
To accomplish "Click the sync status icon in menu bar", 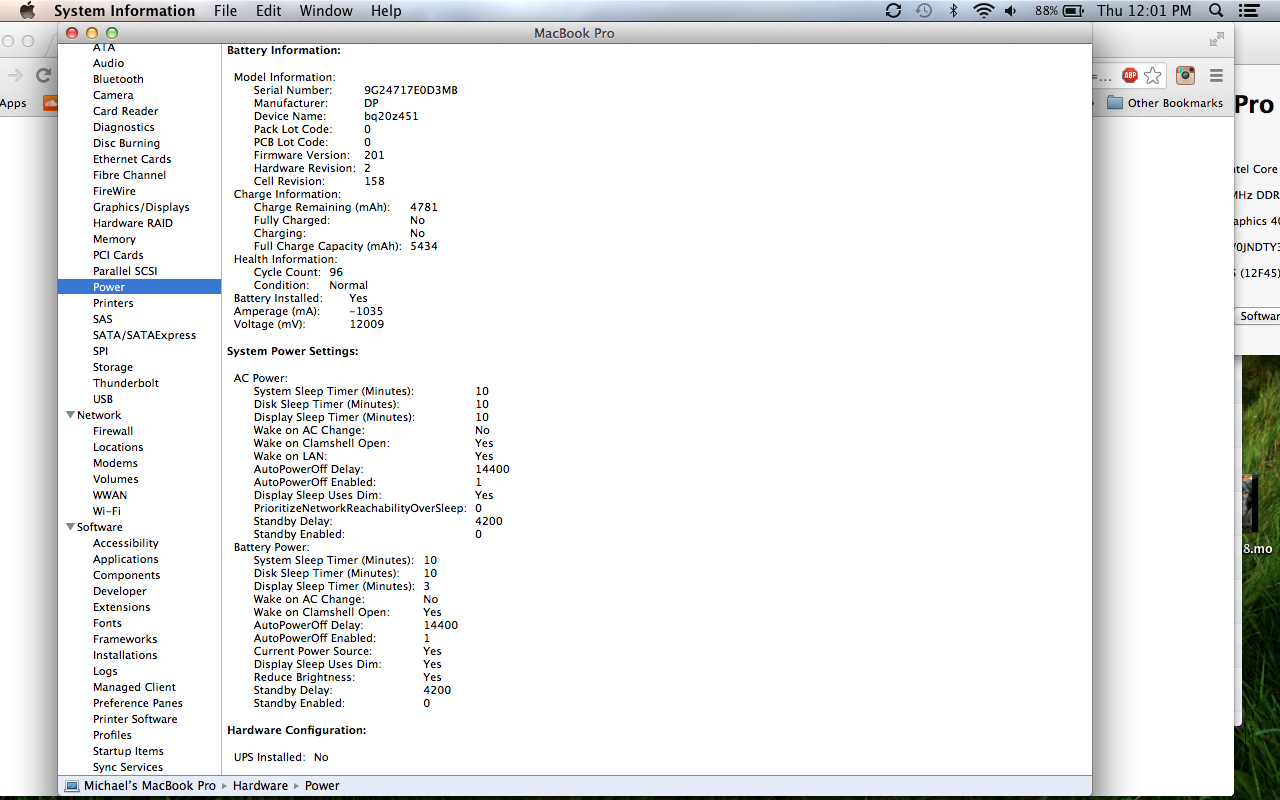I will (x=893, y=11).
